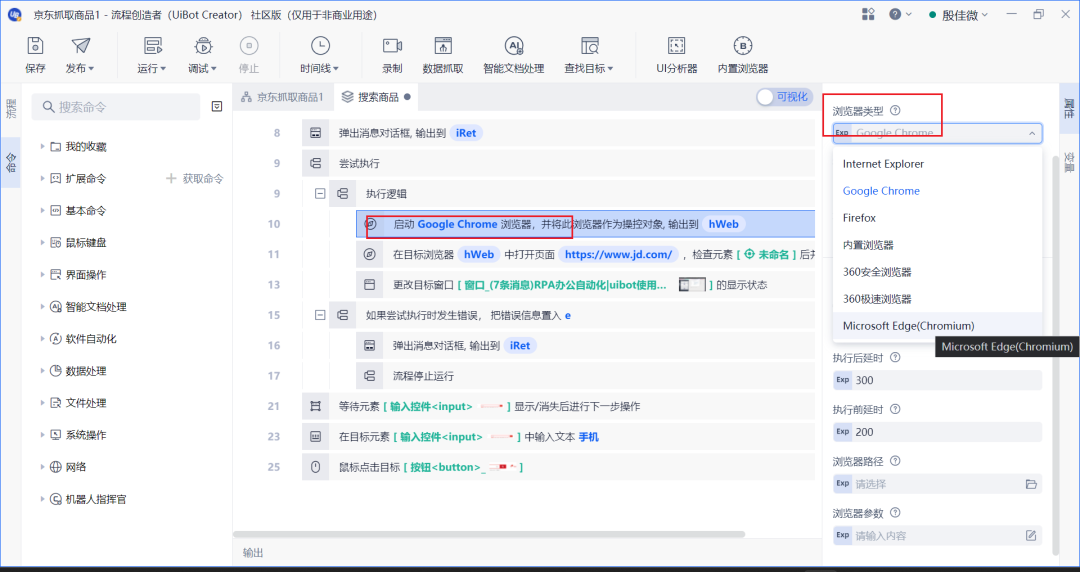1080x572 pixels.
Task: Open the 内置浏览器 built-in browser tool
Action: tap(742, 55)
